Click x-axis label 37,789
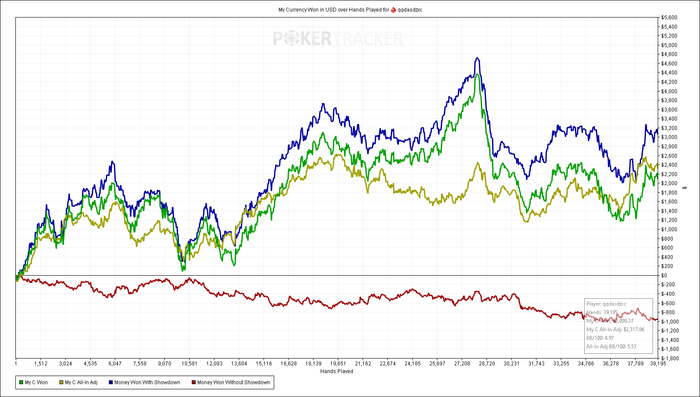 636,364
